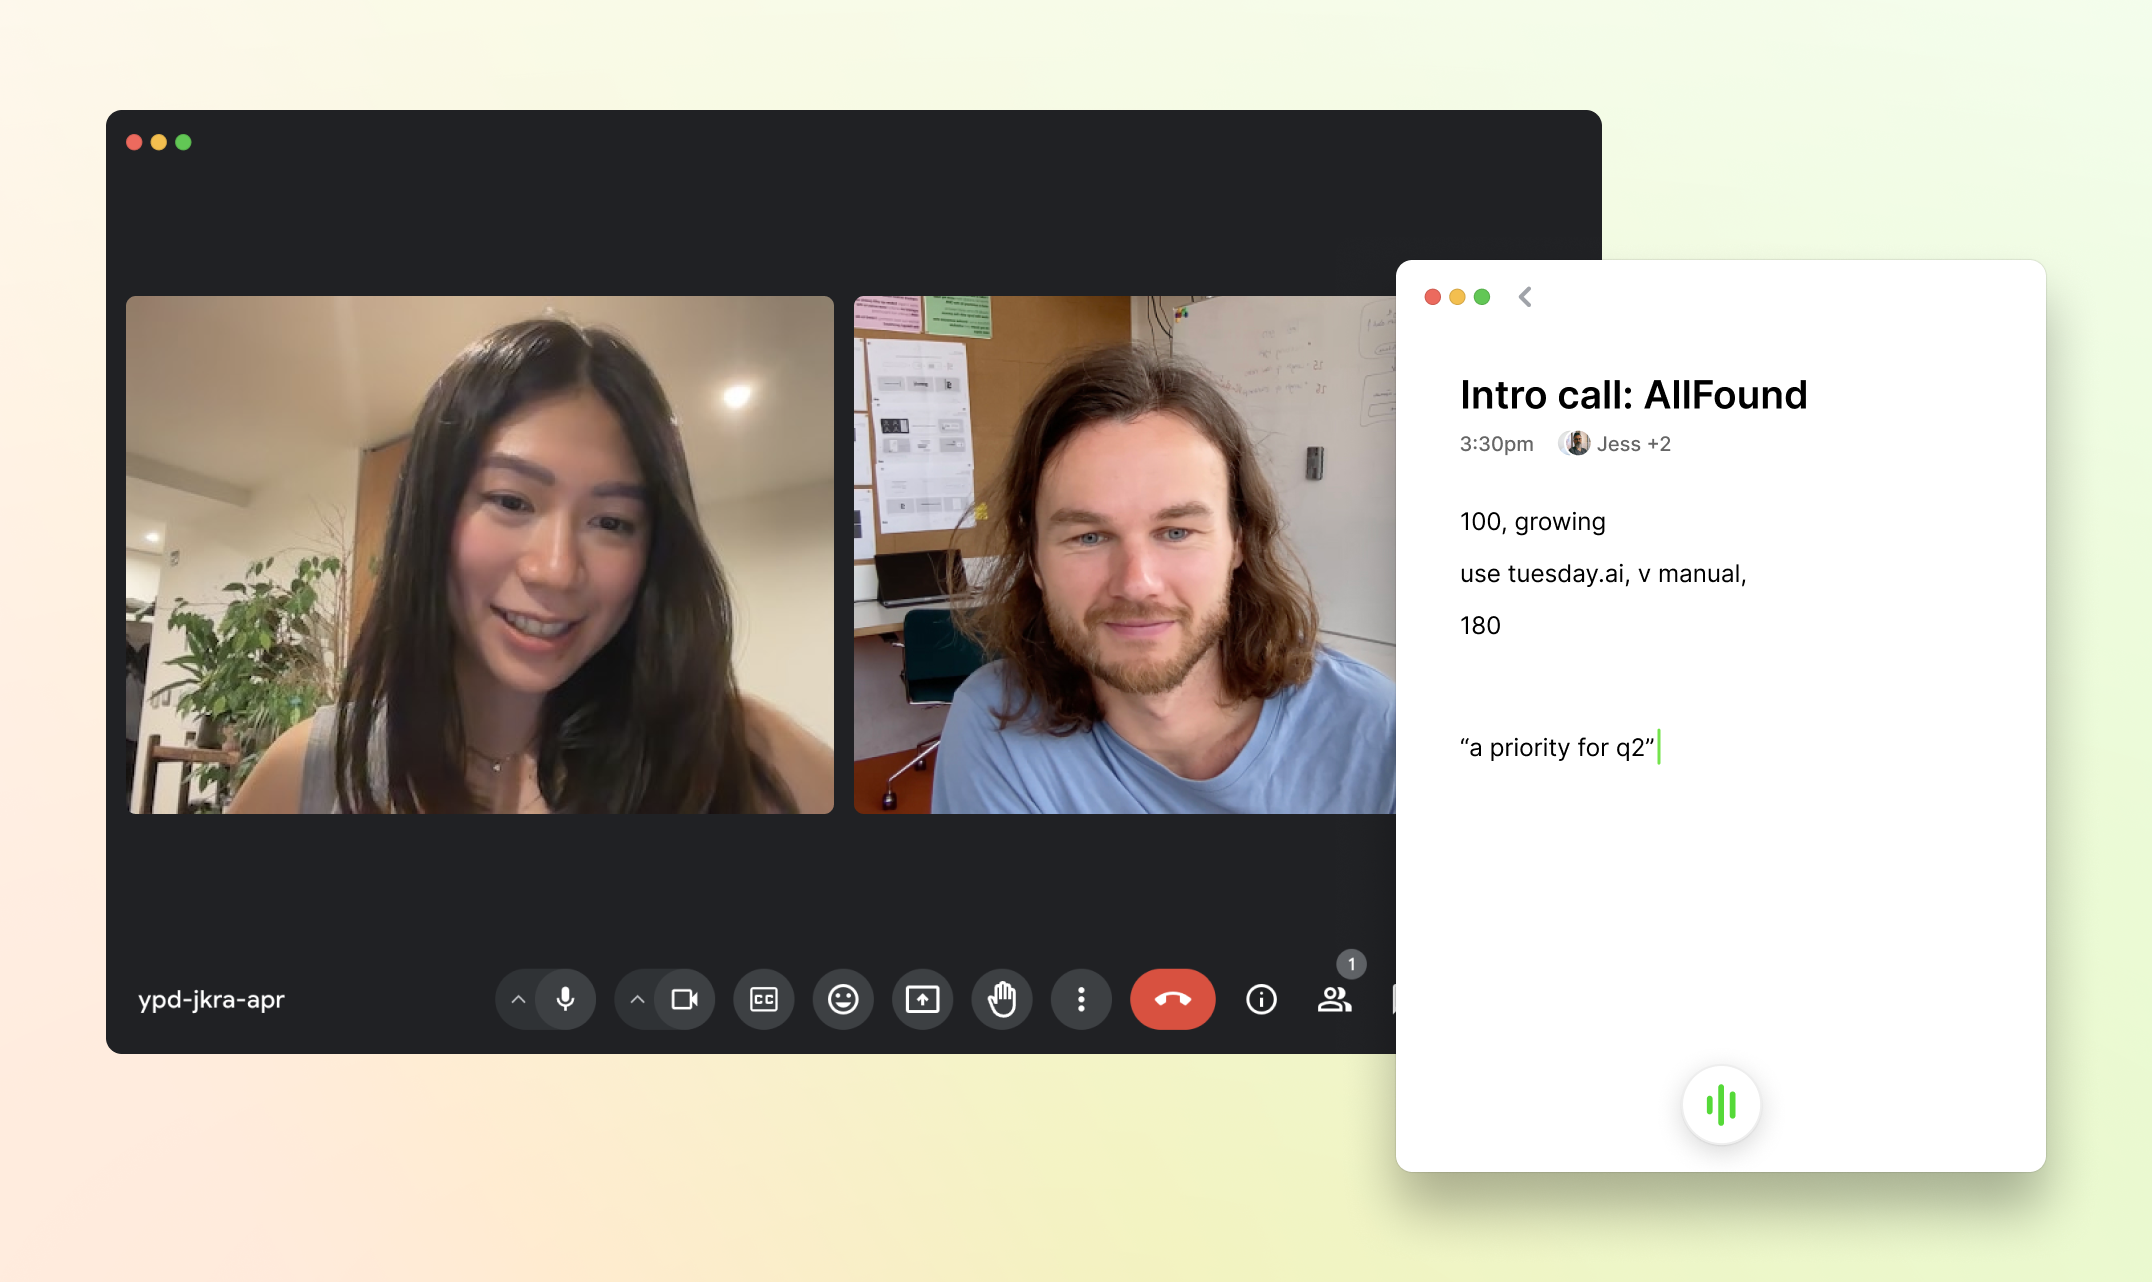Raise hand in the meeting

1002,999
